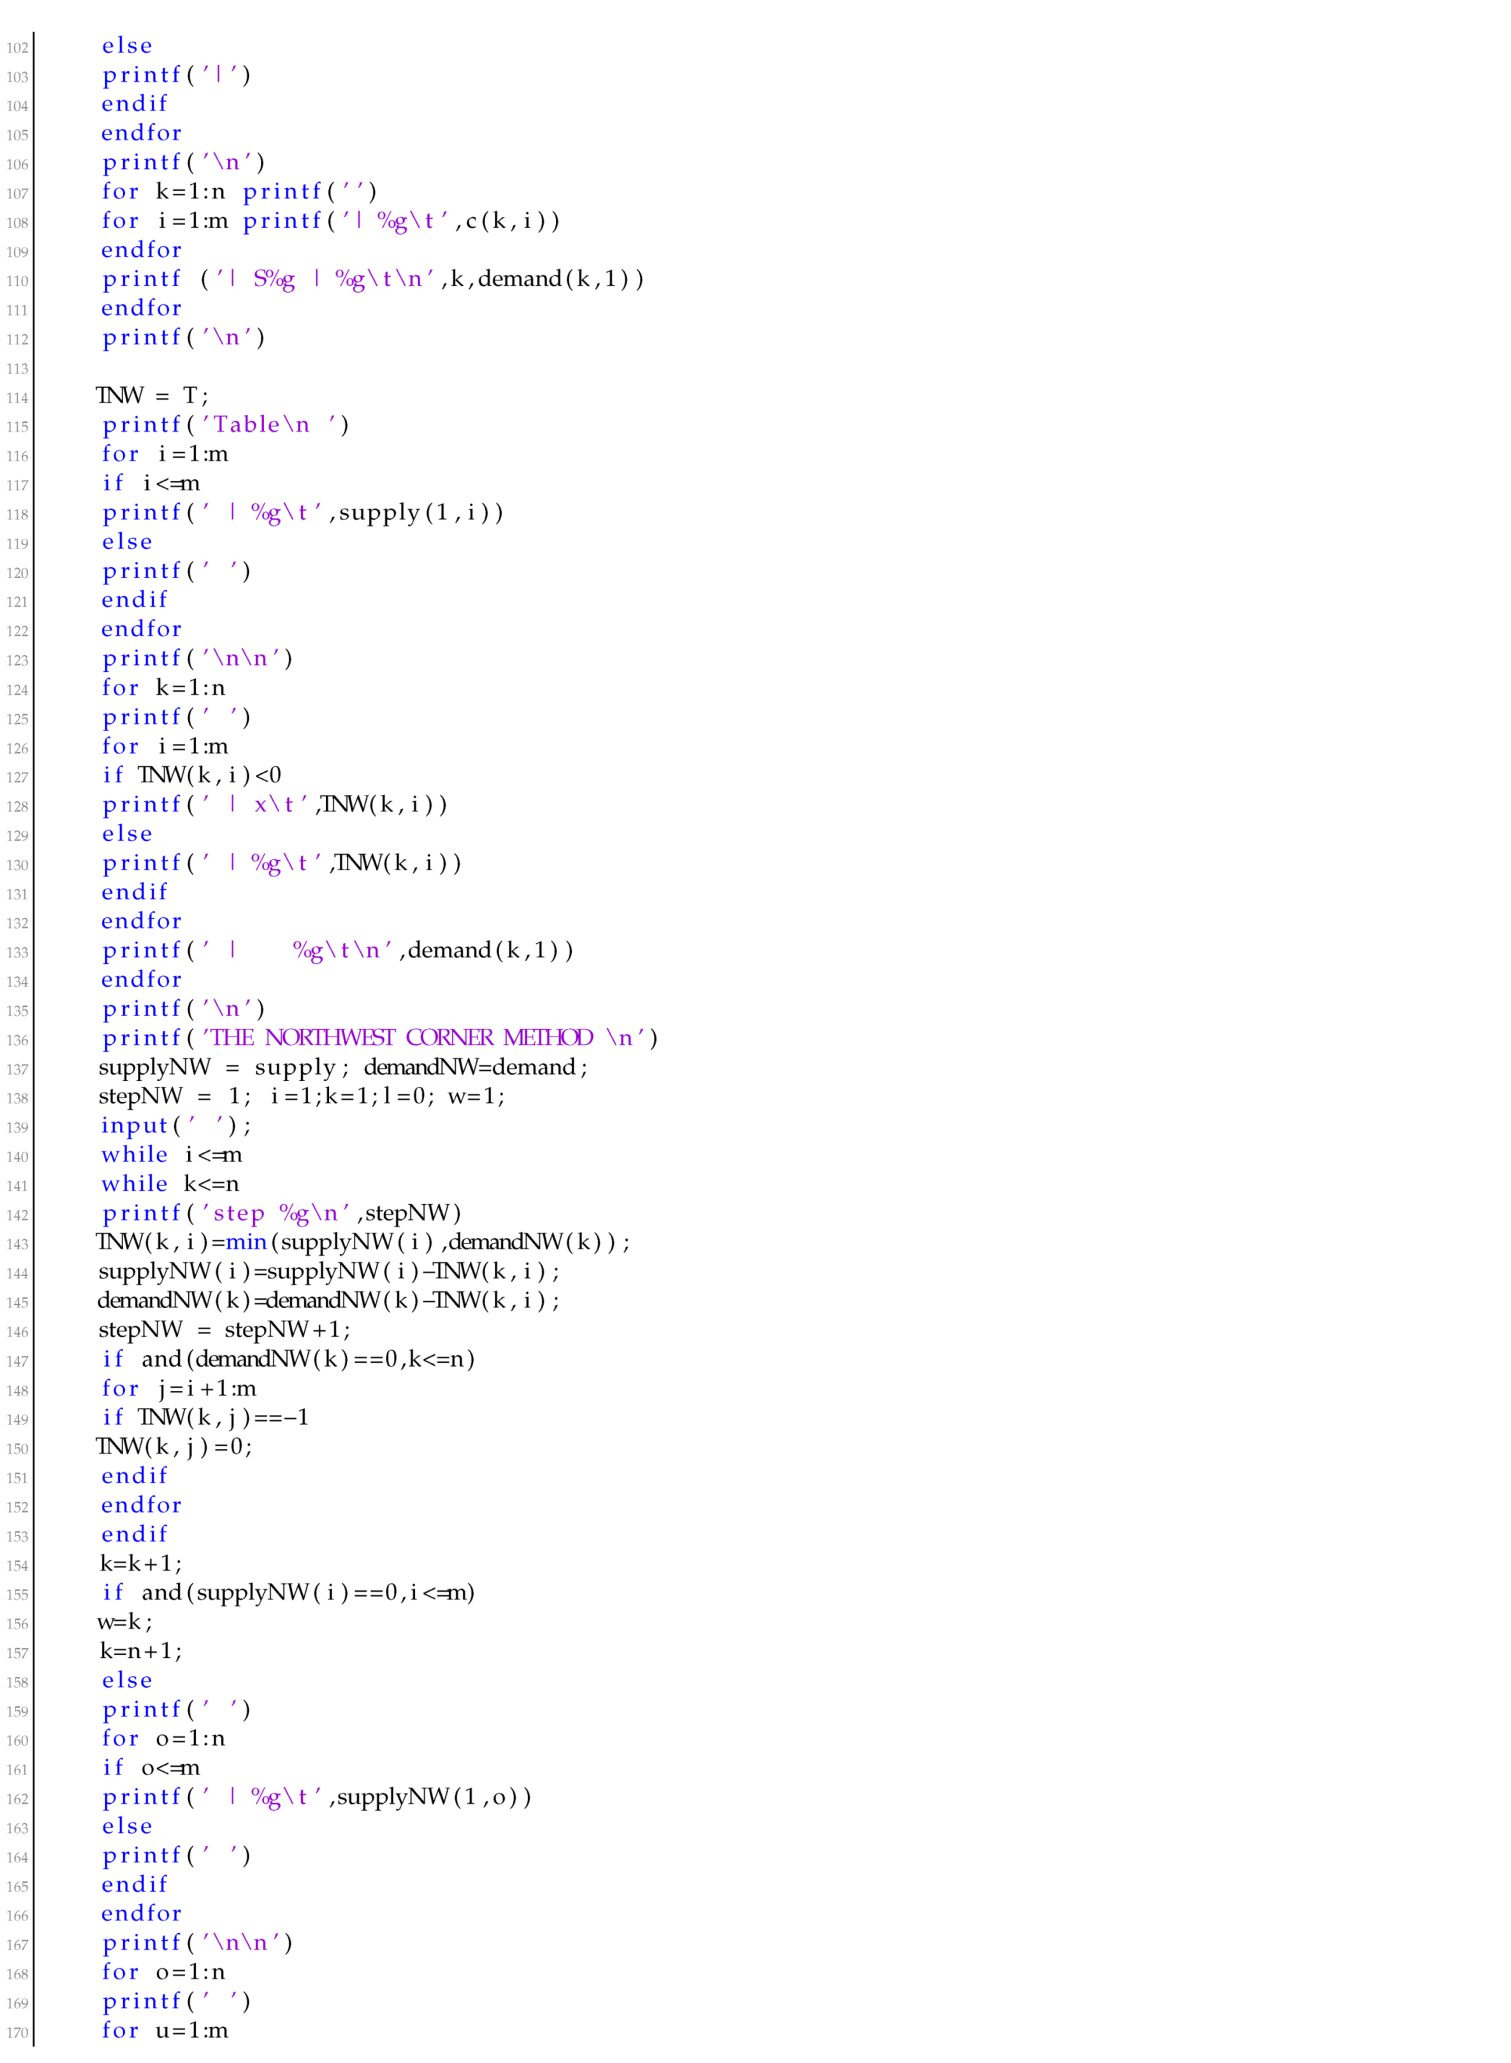Select the printf line containing S%g
Image resolution: width=1511 pixels, height=2063 pixels.
(x=374, y=279)
